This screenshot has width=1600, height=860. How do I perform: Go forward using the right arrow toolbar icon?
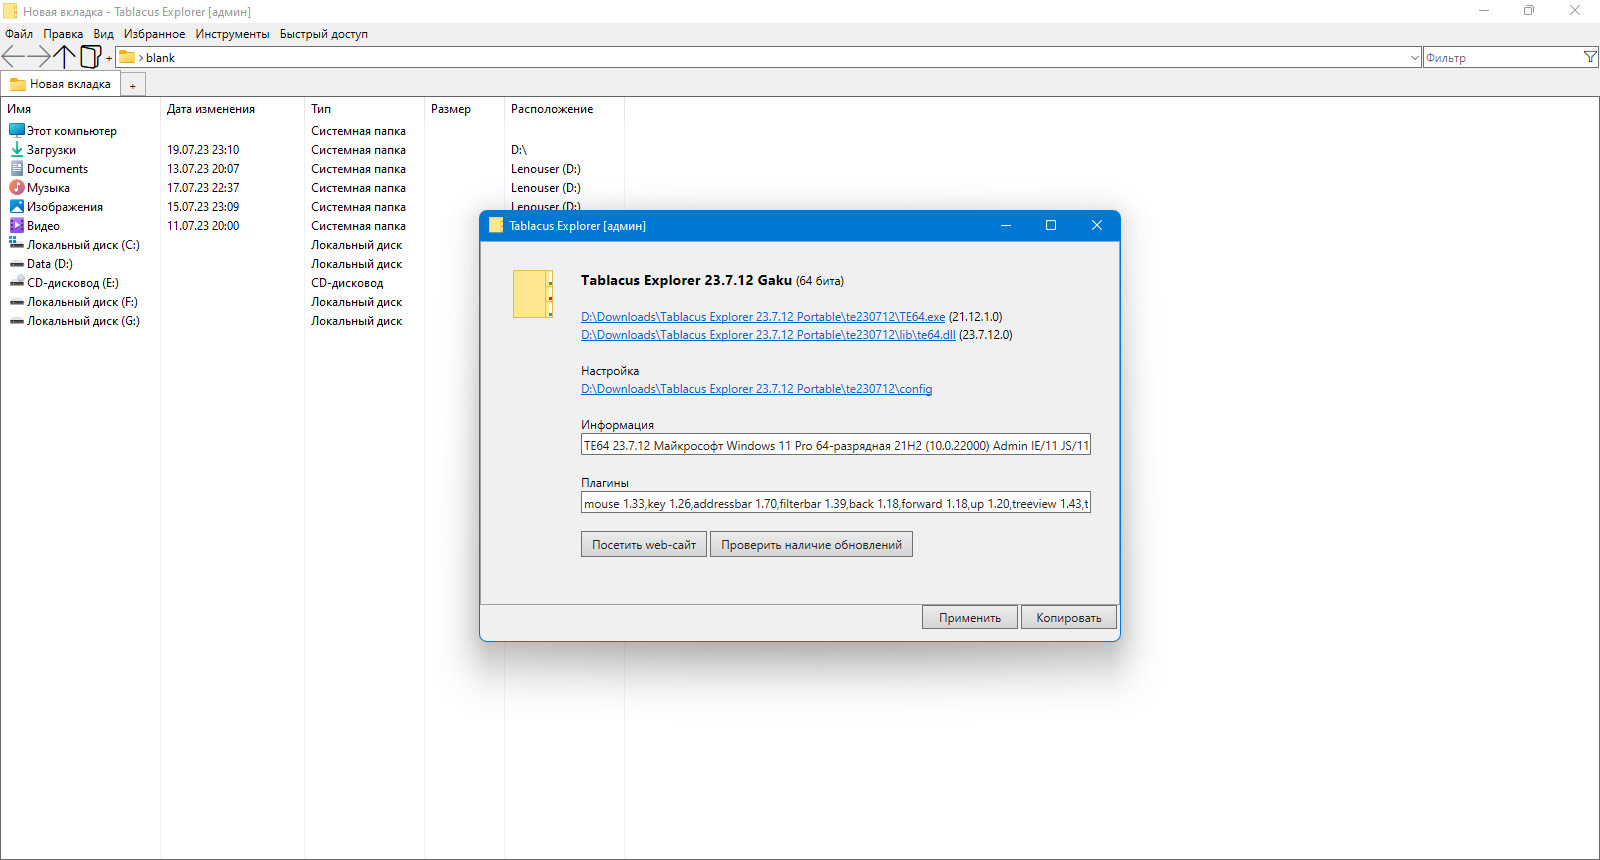tap(39, 57)
